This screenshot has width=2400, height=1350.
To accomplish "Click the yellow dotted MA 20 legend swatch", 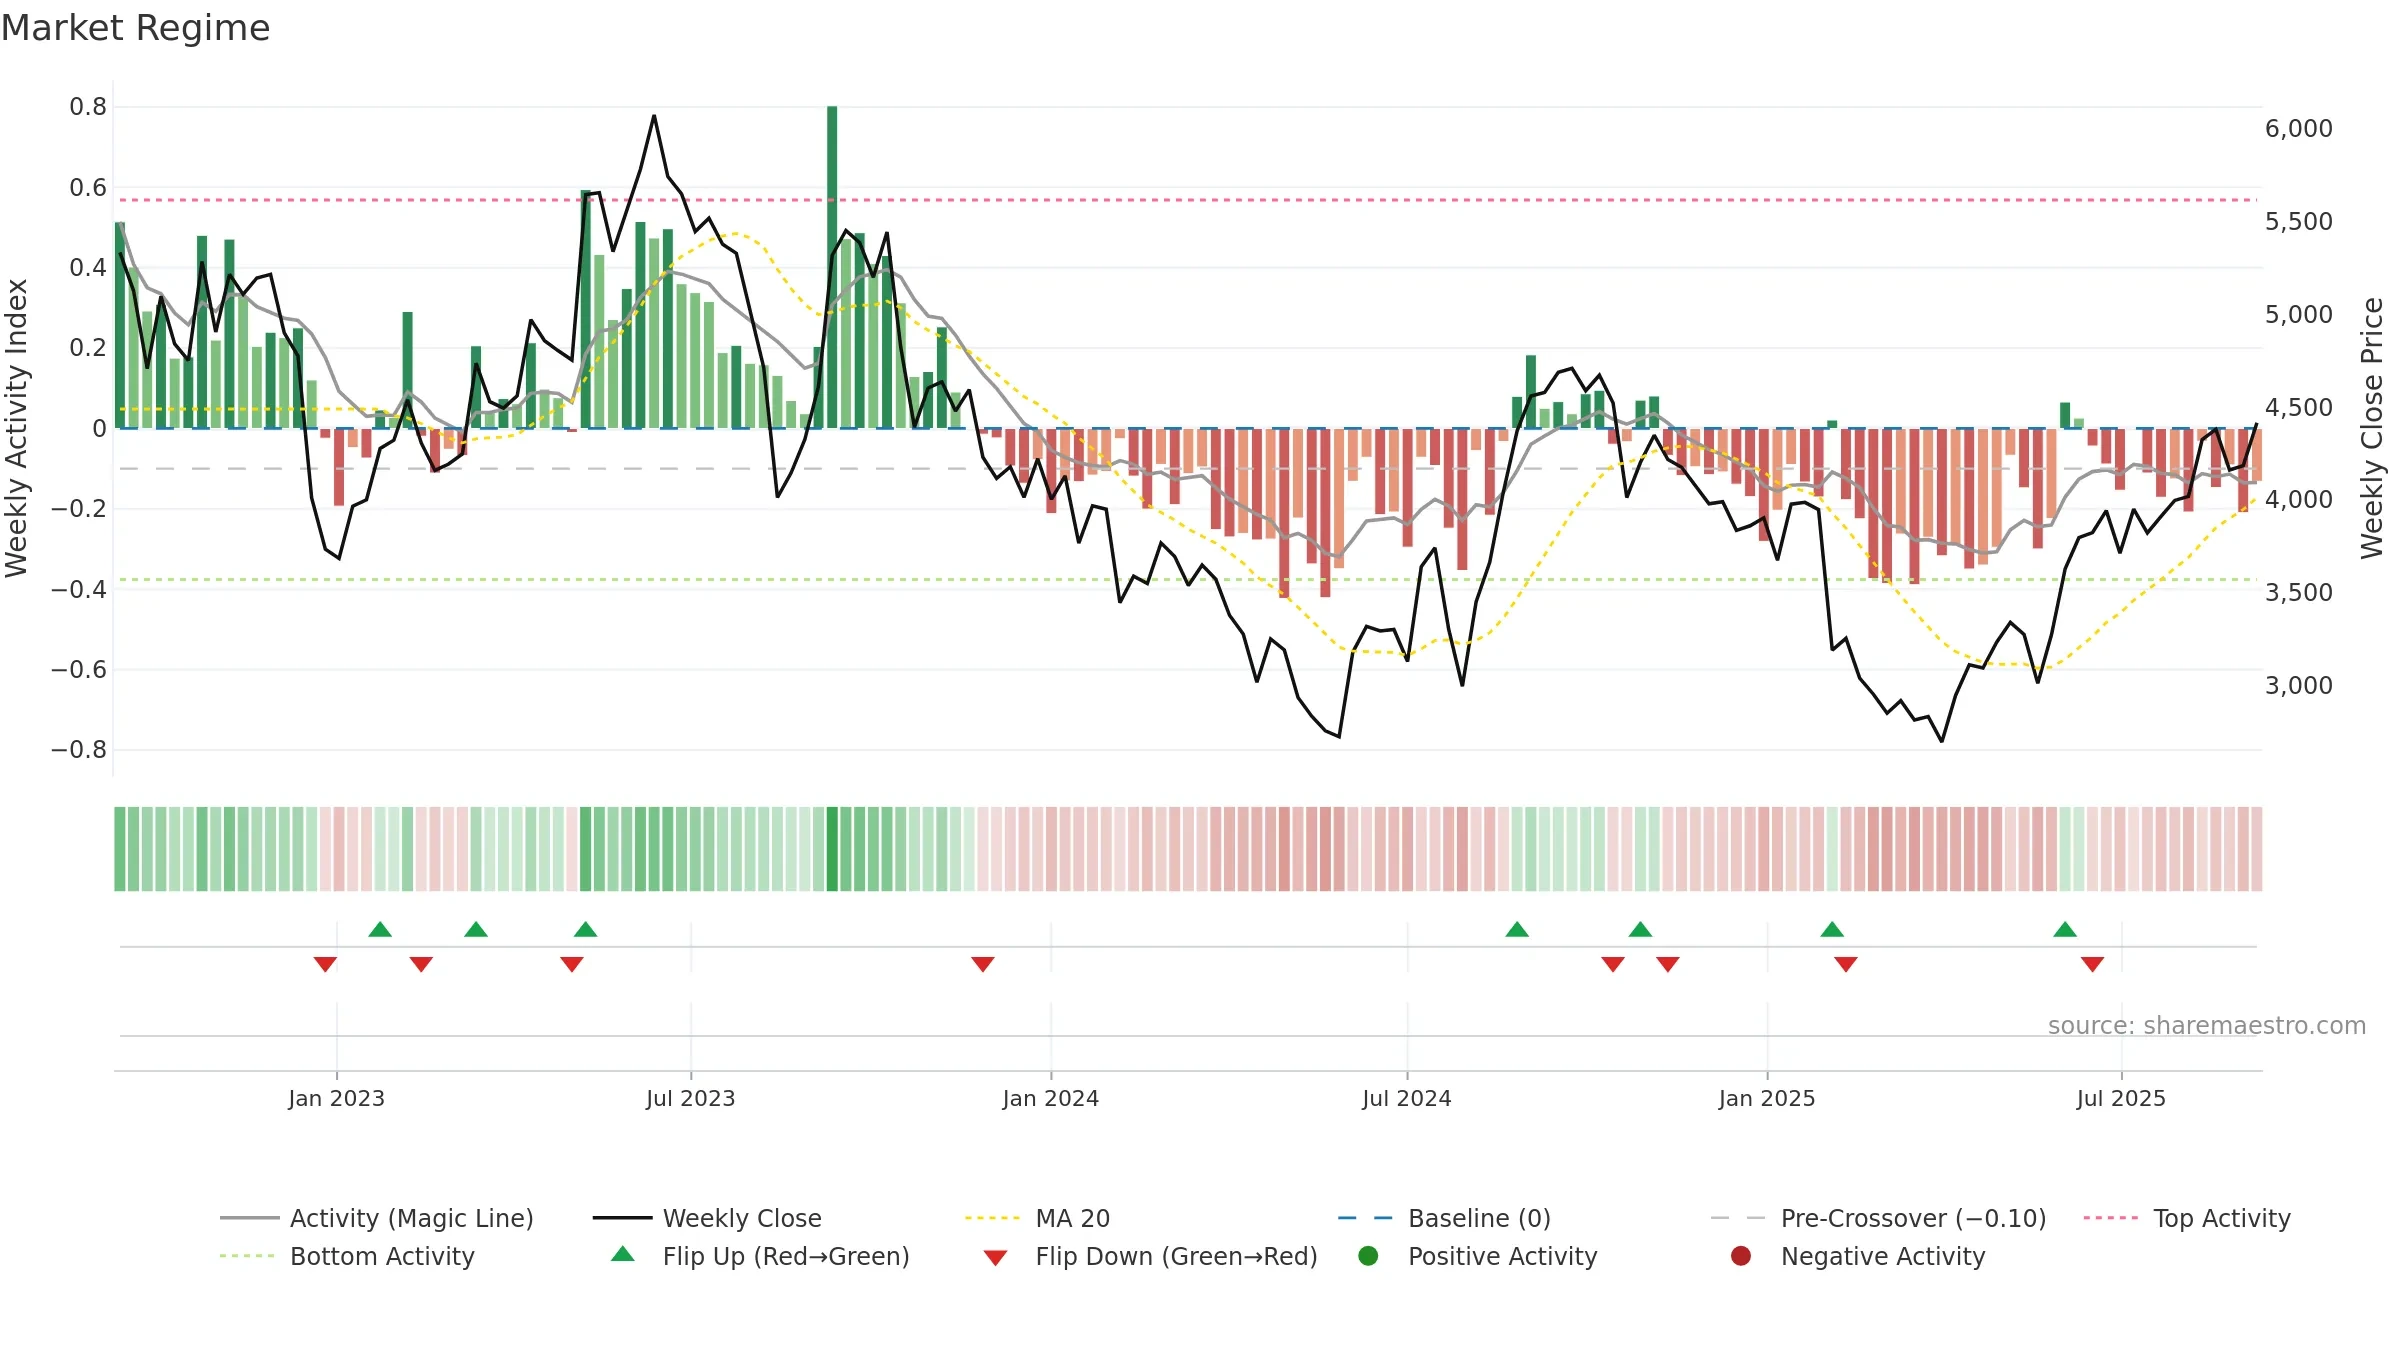I will [x=992, y=1218].
